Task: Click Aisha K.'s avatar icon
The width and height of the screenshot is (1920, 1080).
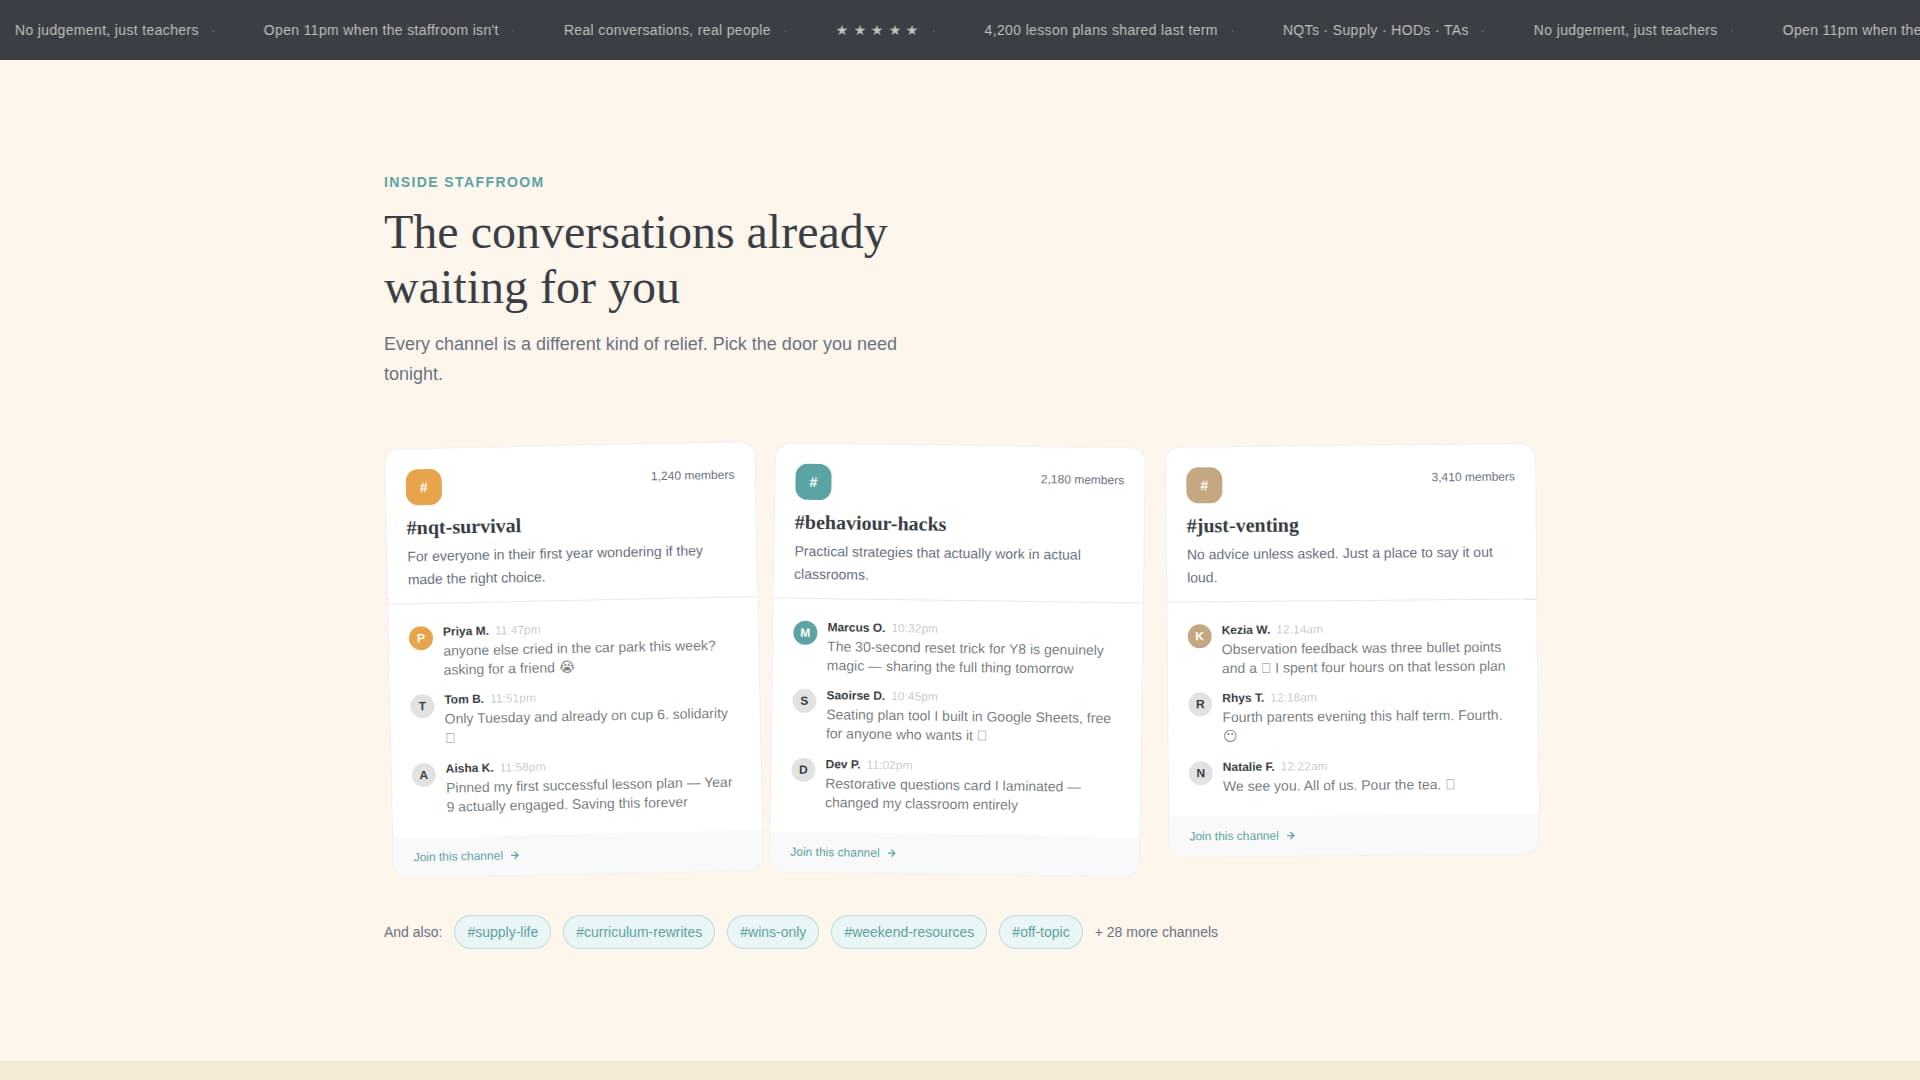Action: [x=423, y=774]
